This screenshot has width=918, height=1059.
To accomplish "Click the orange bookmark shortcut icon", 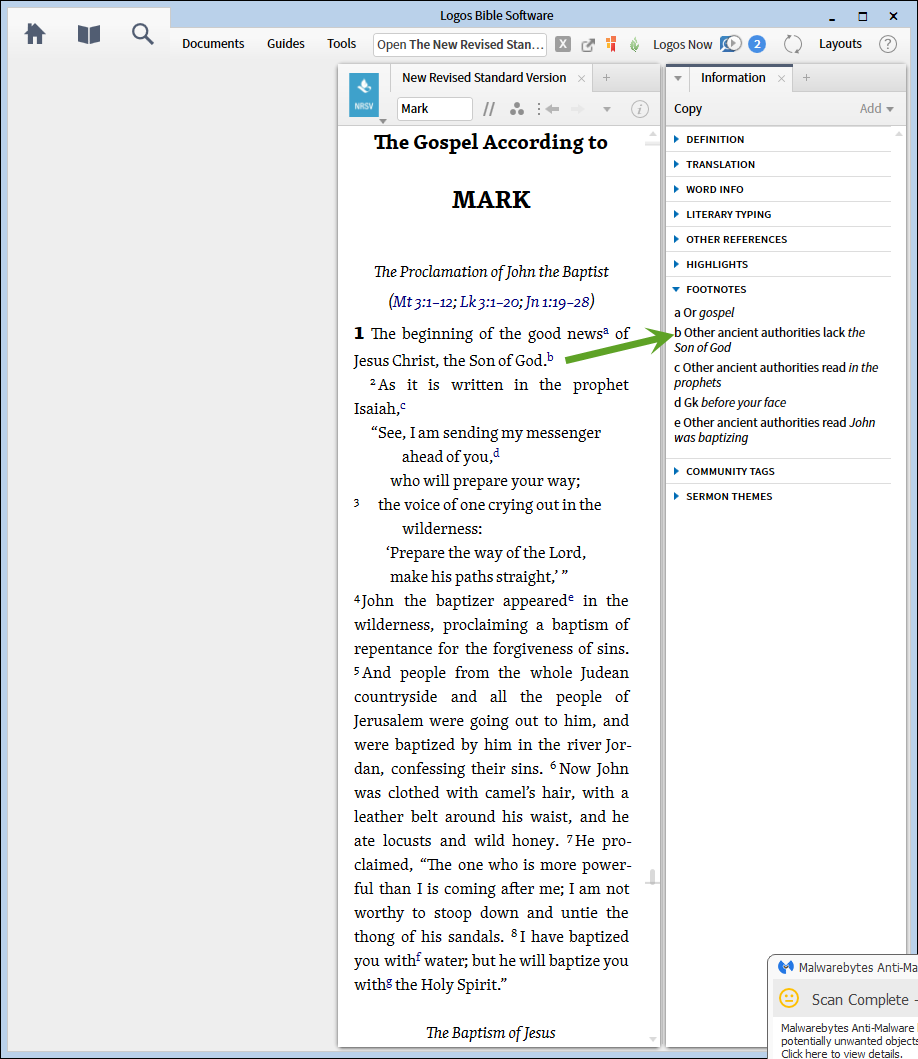I will pyautogui.click(x=611, y=45).
